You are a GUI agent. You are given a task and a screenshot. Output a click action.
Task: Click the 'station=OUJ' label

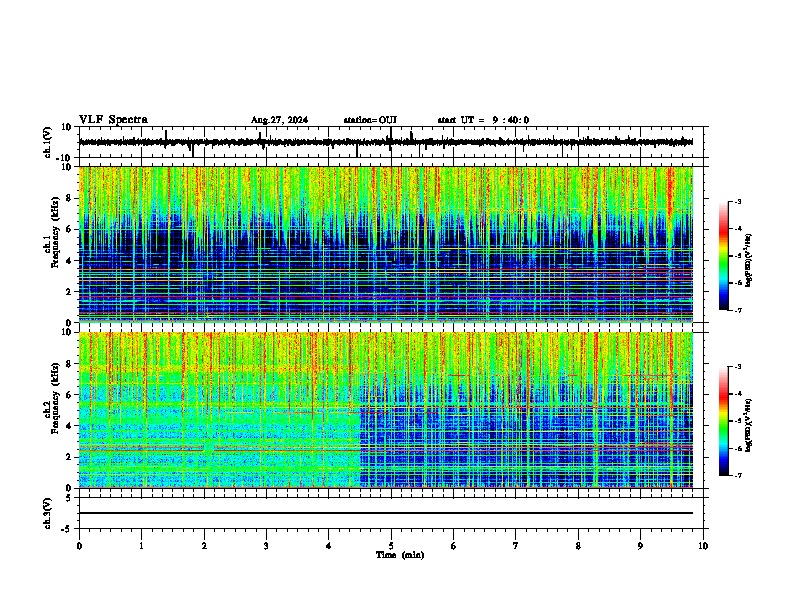[x=370, y=120]
